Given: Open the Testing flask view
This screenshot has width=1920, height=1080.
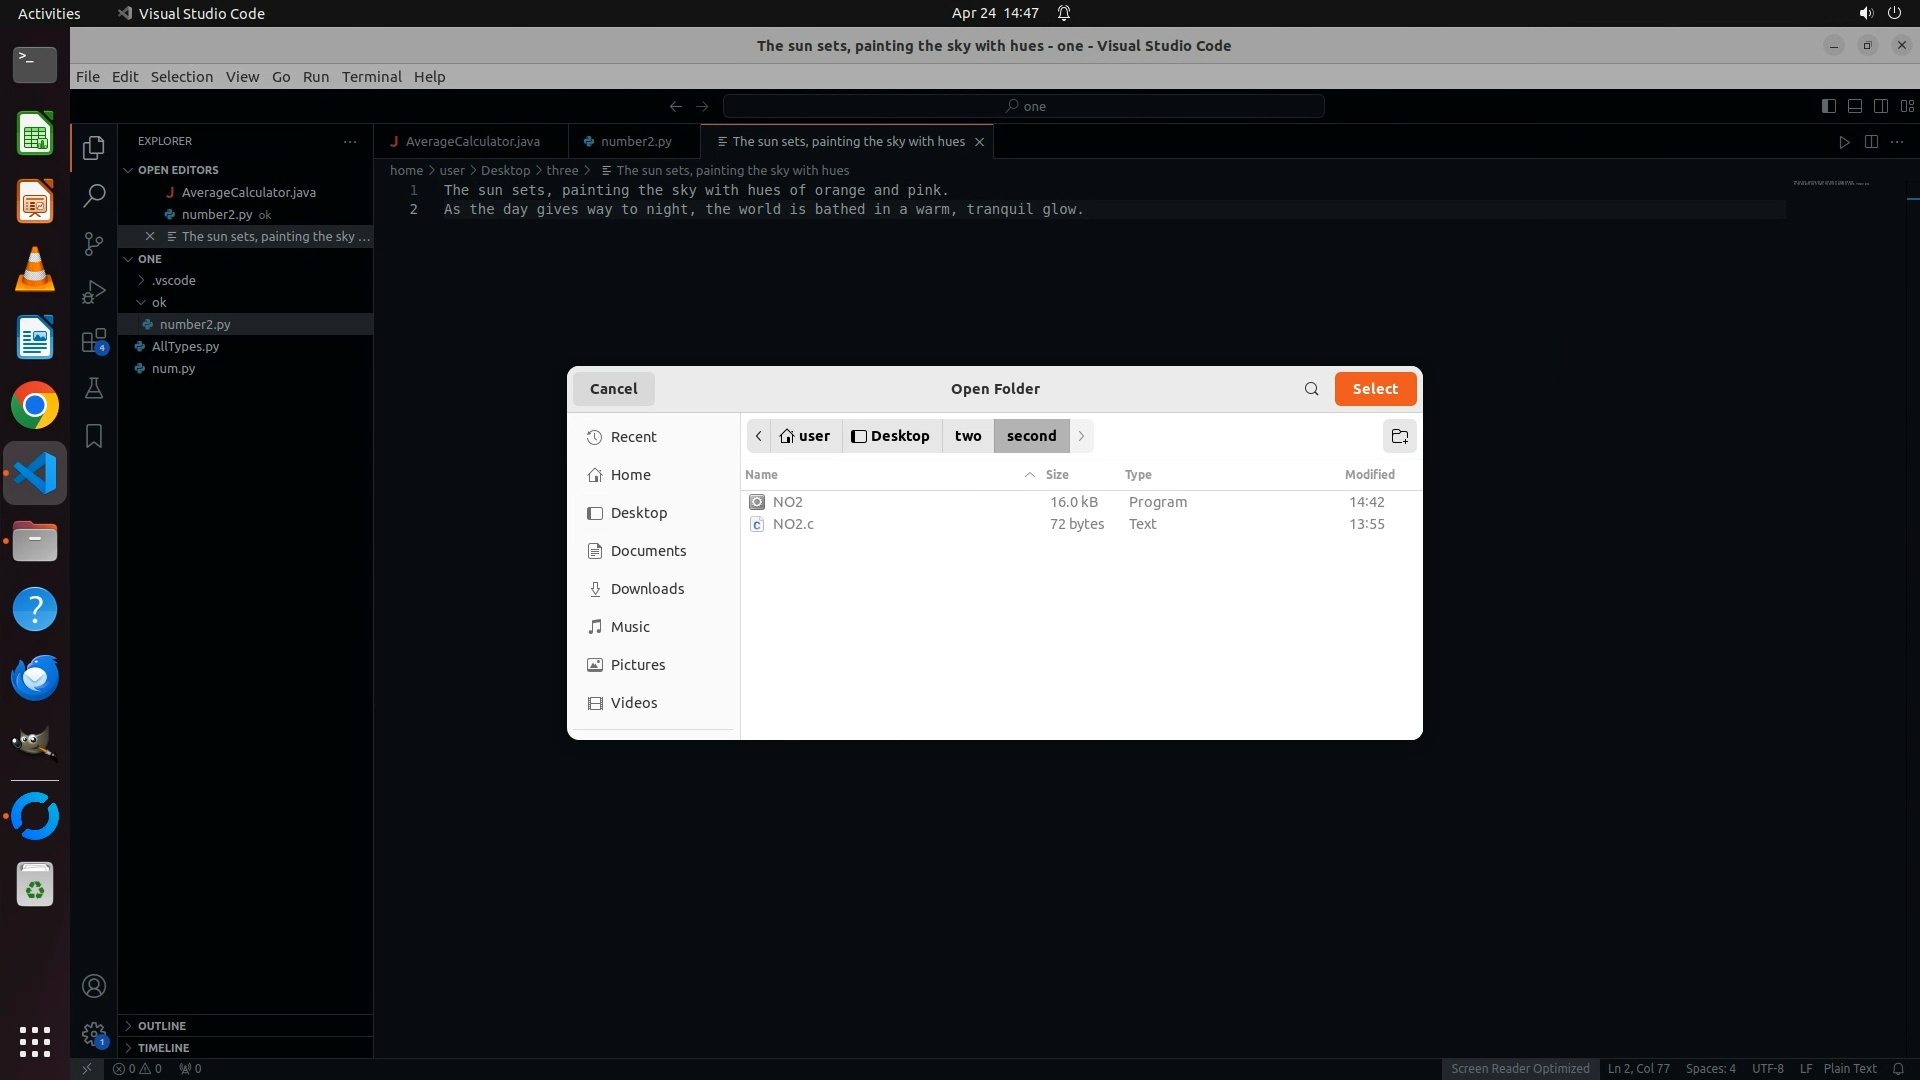Looking at the screenshot, I should tap(94, 388).
